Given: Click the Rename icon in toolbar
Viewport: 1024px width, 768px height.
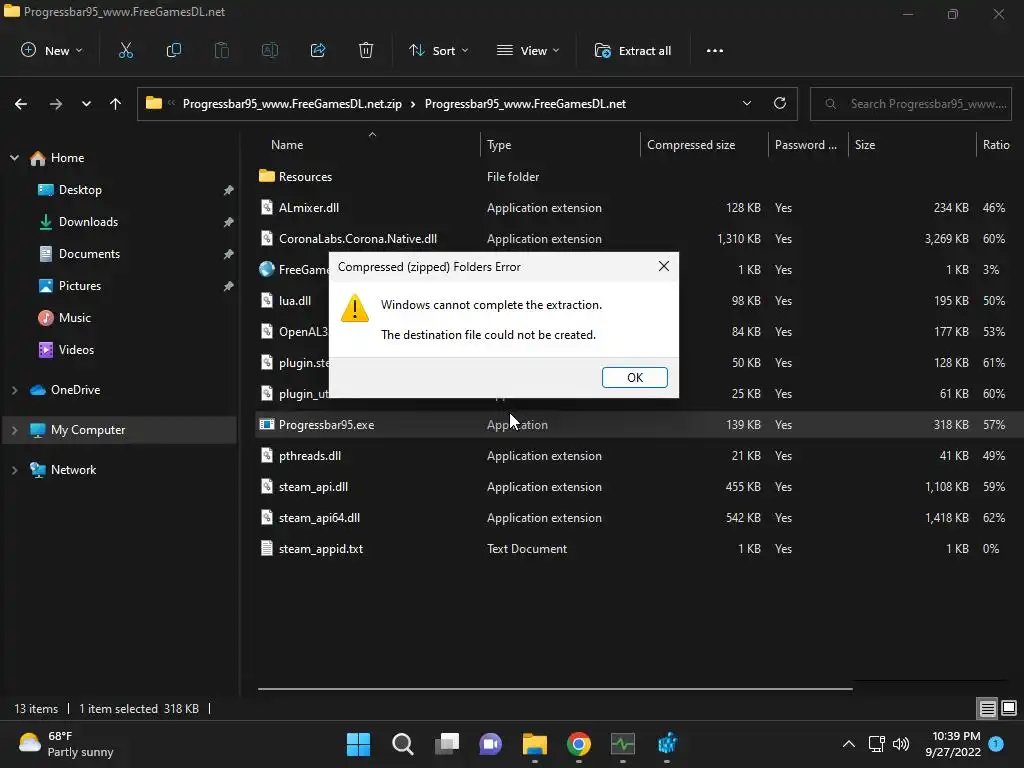Looking at the screenshot, I should pyautogui.click(x=270, y=50).
